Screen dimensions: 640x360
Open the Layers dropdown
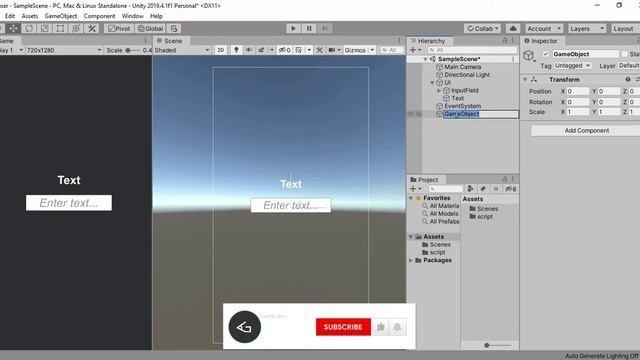click(x=587, y=29)
